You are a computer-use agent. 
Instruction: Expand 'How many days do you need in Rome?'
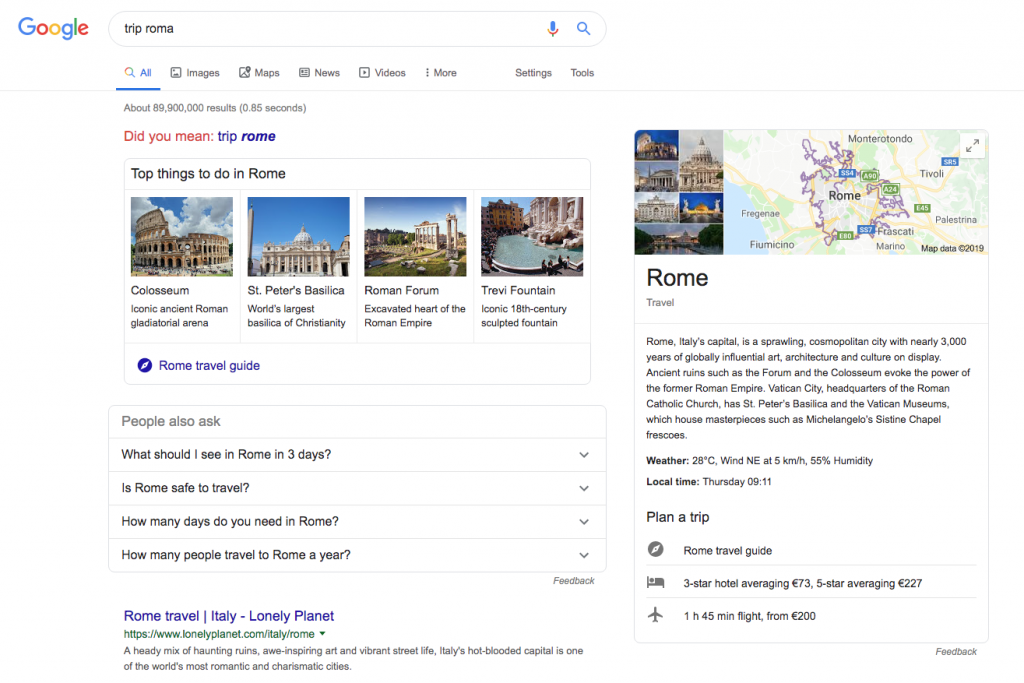pos(357,521)
